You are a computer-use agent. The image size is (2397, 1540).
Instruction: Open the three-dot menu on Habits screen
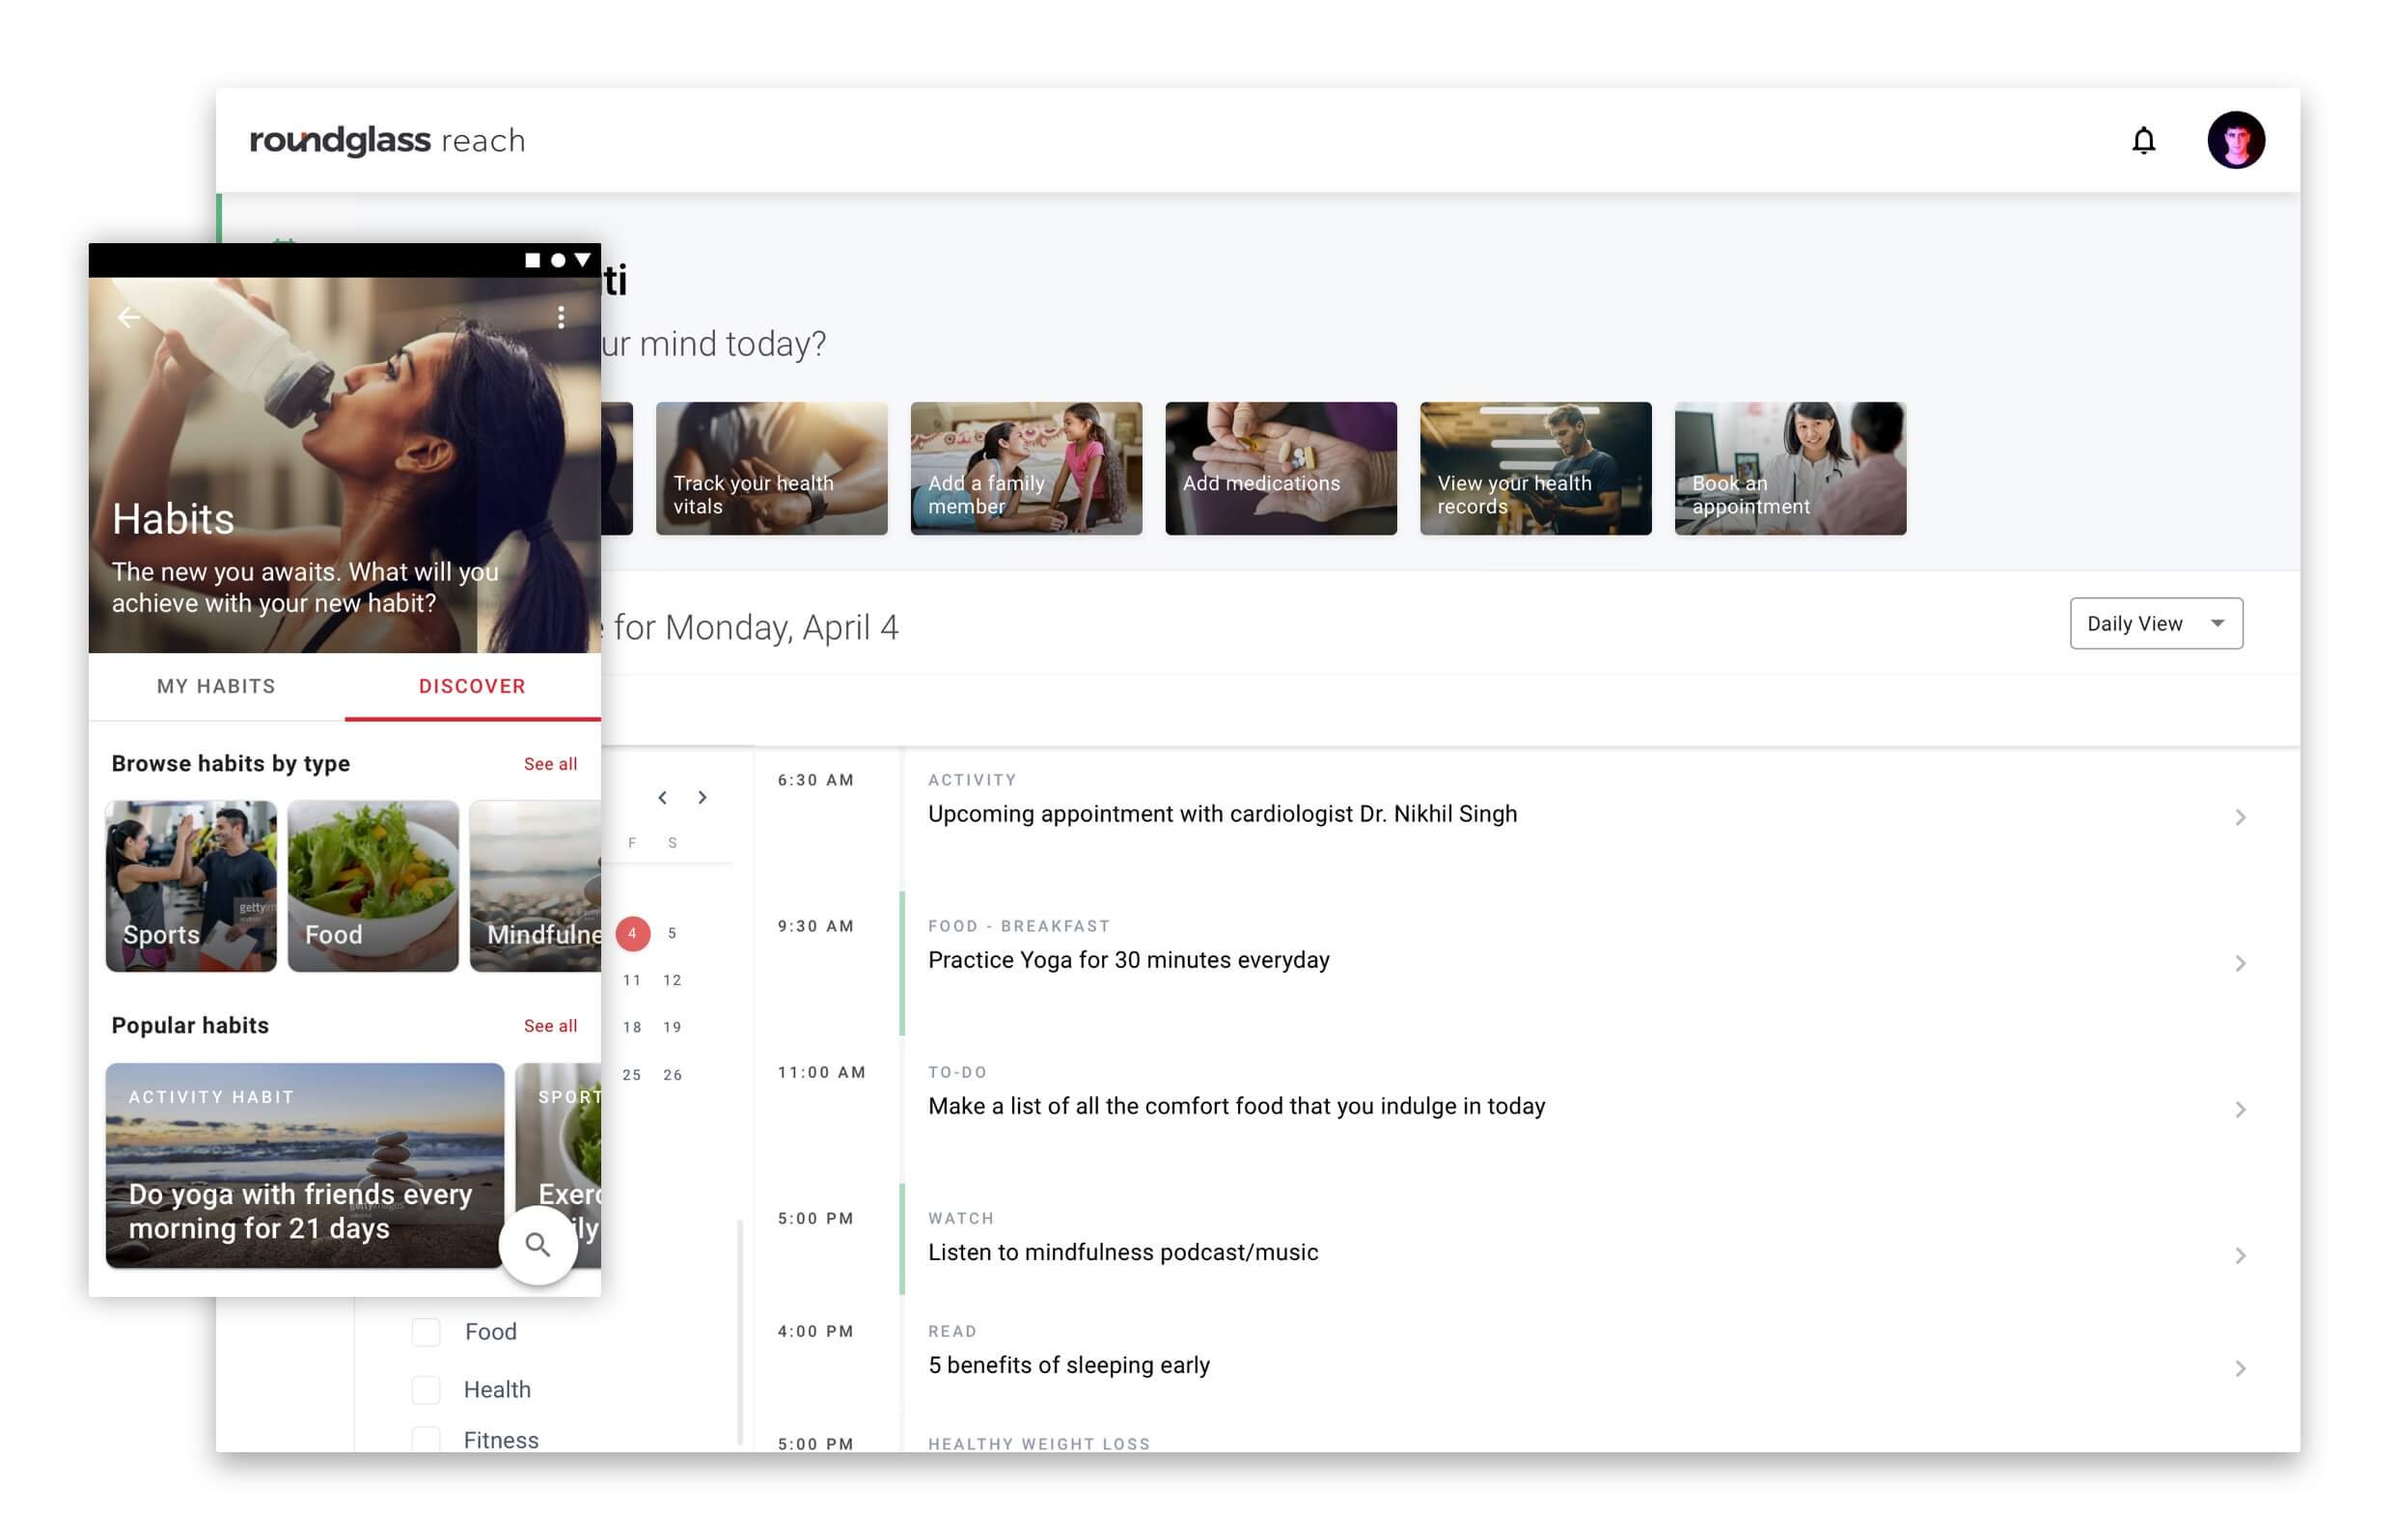pos(561,317)
